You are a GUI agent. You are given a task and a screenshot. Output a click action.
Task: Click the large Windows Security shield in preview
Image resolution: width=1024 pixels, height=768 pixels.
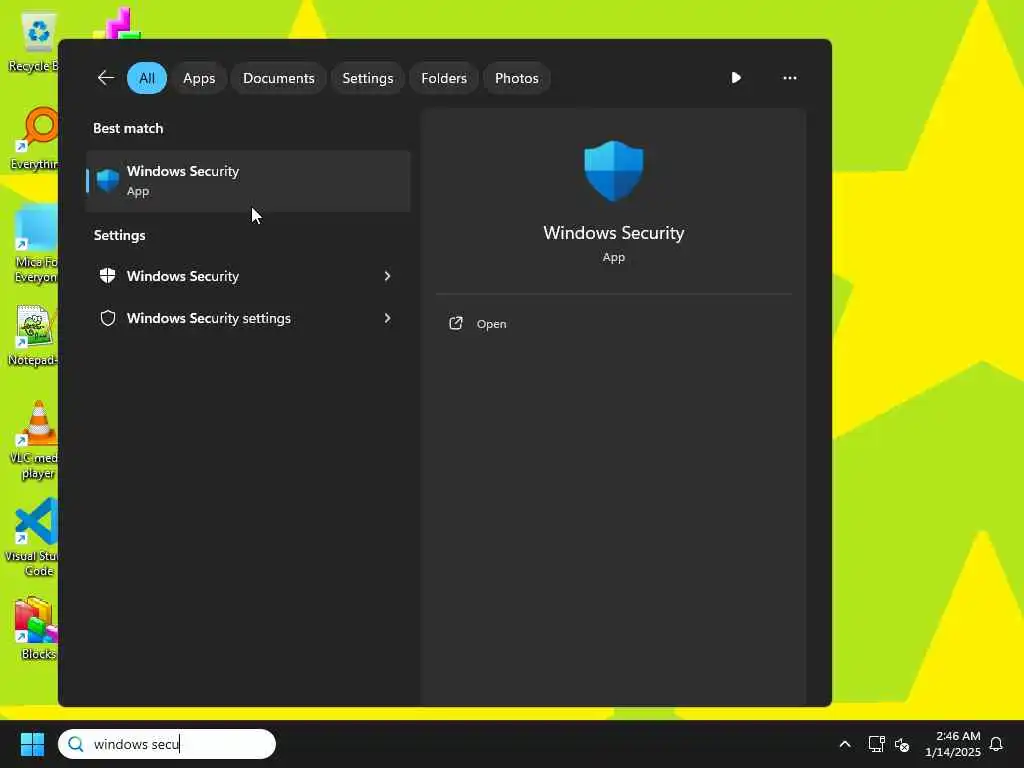tap(614, 171)
